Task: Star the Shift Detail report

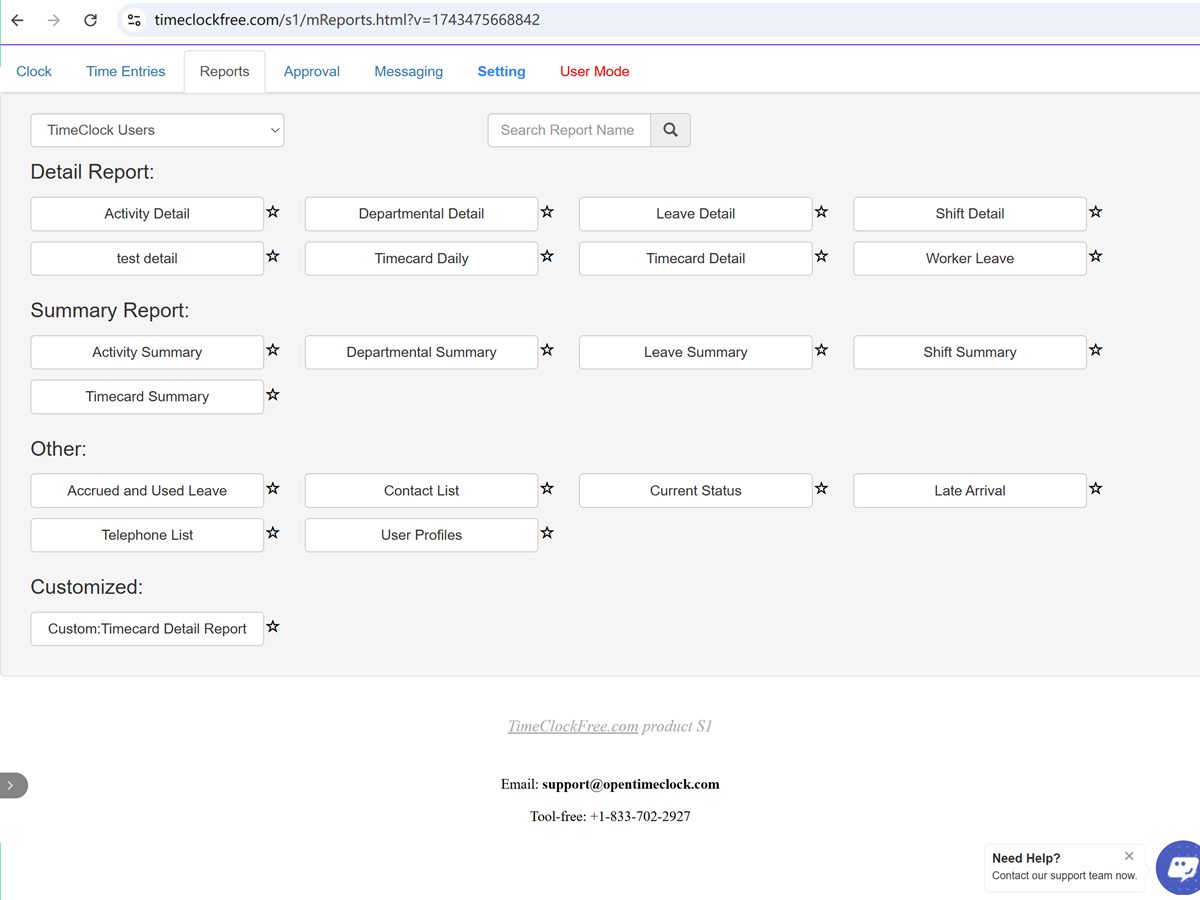Action: coord(1096,212)
